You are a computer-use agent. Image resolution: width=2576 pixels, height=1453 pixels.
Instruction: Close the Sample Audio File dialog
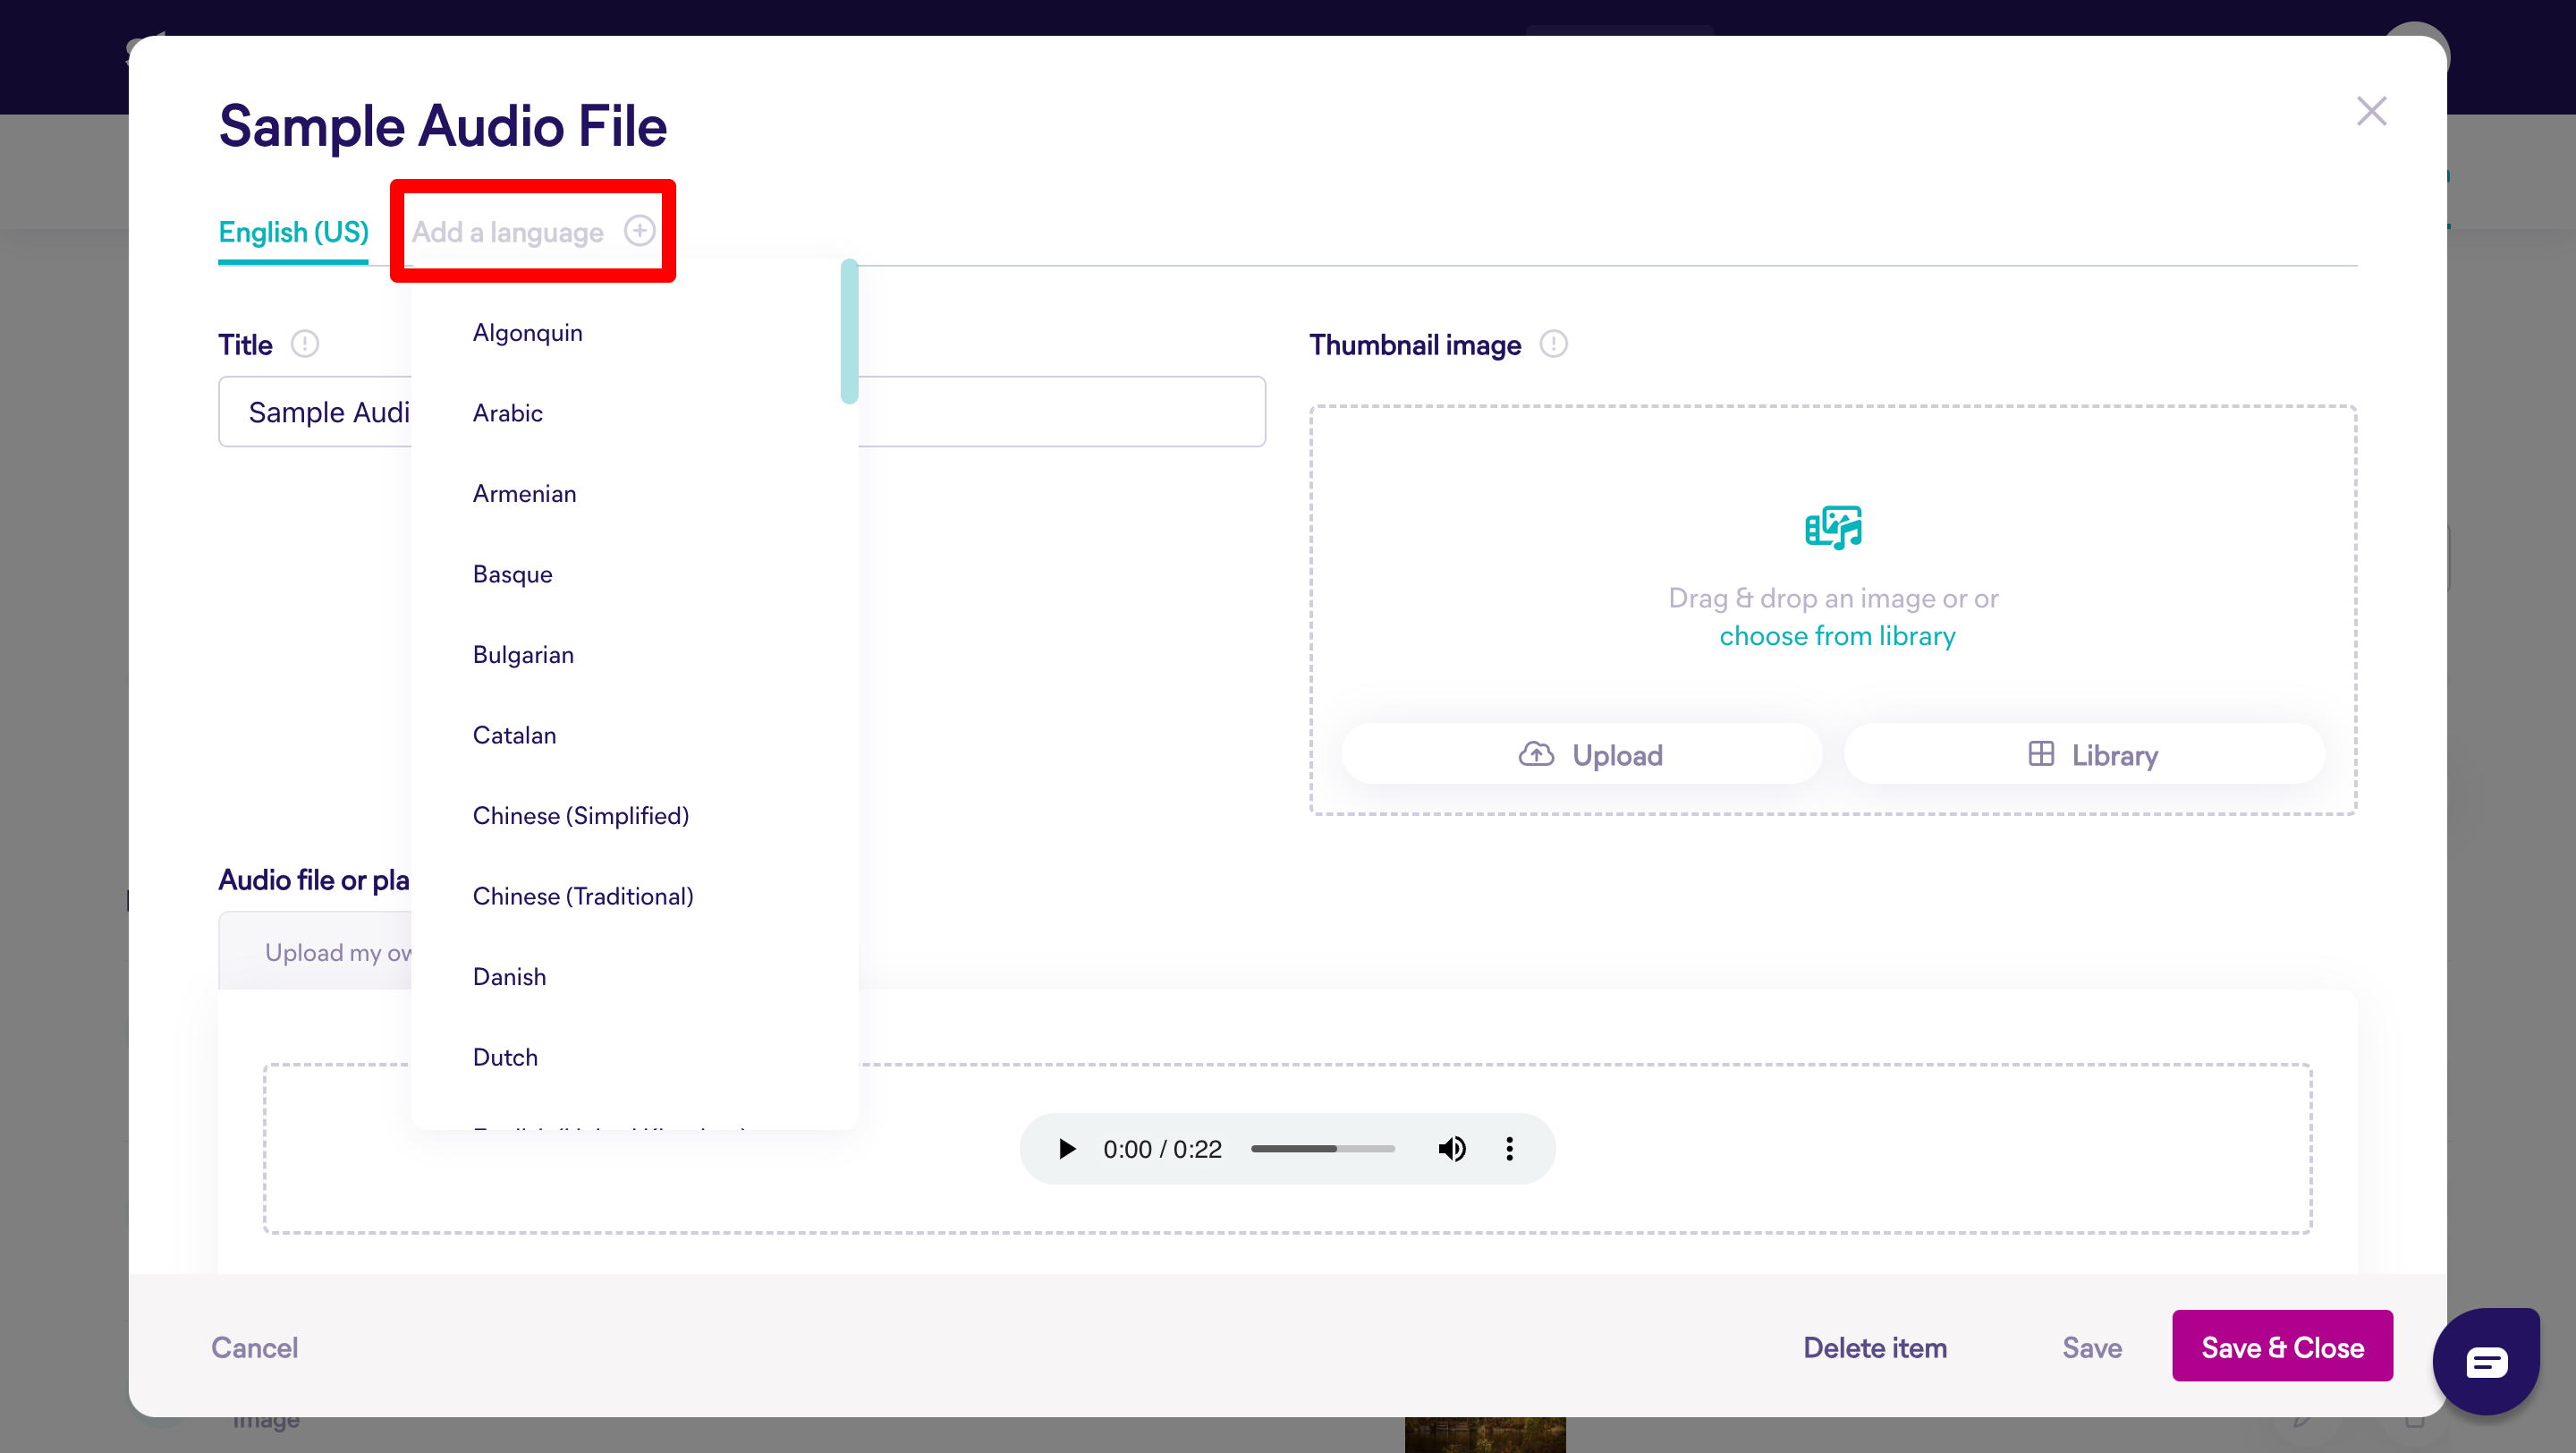pyautogui.click(x=2371, y=111)
